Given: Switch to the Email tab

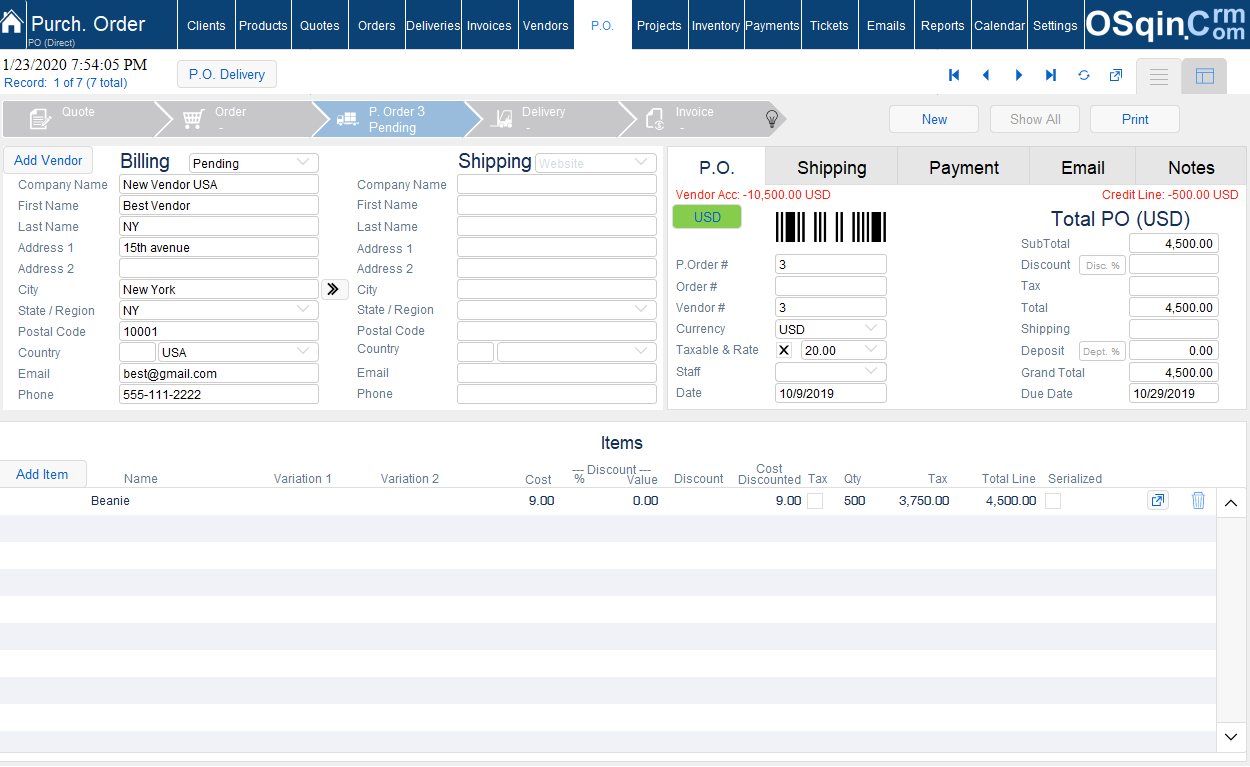Looking at the screenshot, I should tap(1083, 167).
